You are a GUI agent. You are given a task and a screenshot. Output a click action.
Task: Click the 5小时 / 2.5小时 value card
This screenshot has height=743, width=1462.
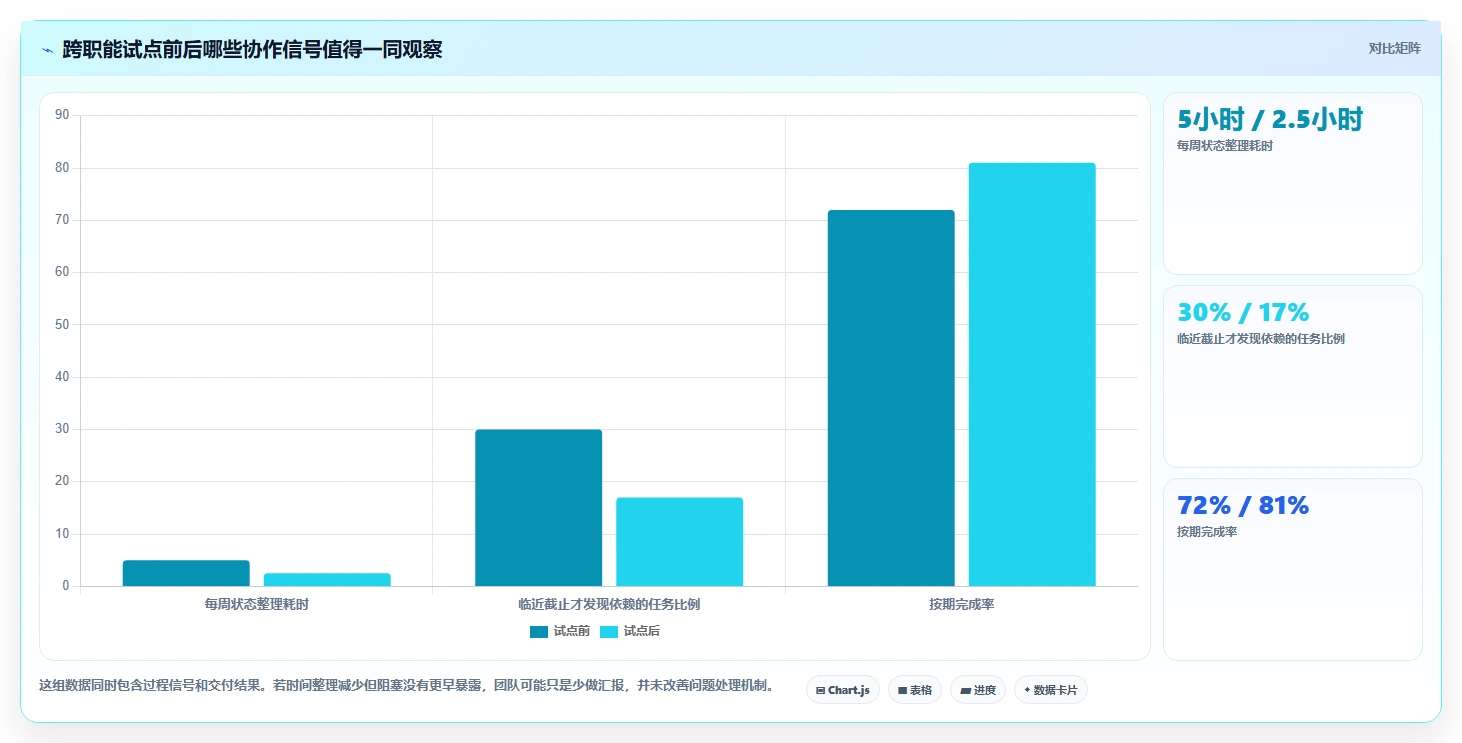(x=1293, y=184)
